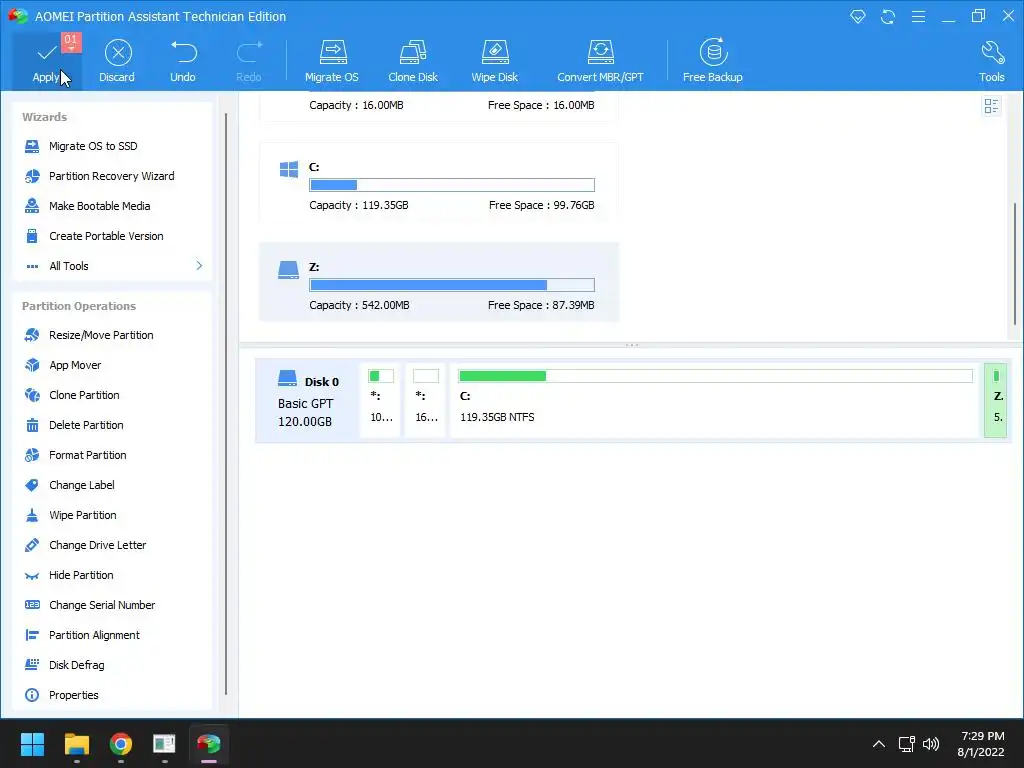Open the Migrate OS toolbar tool
The width and height of the screenshot is (1024, 768).
tap(332, 61)
